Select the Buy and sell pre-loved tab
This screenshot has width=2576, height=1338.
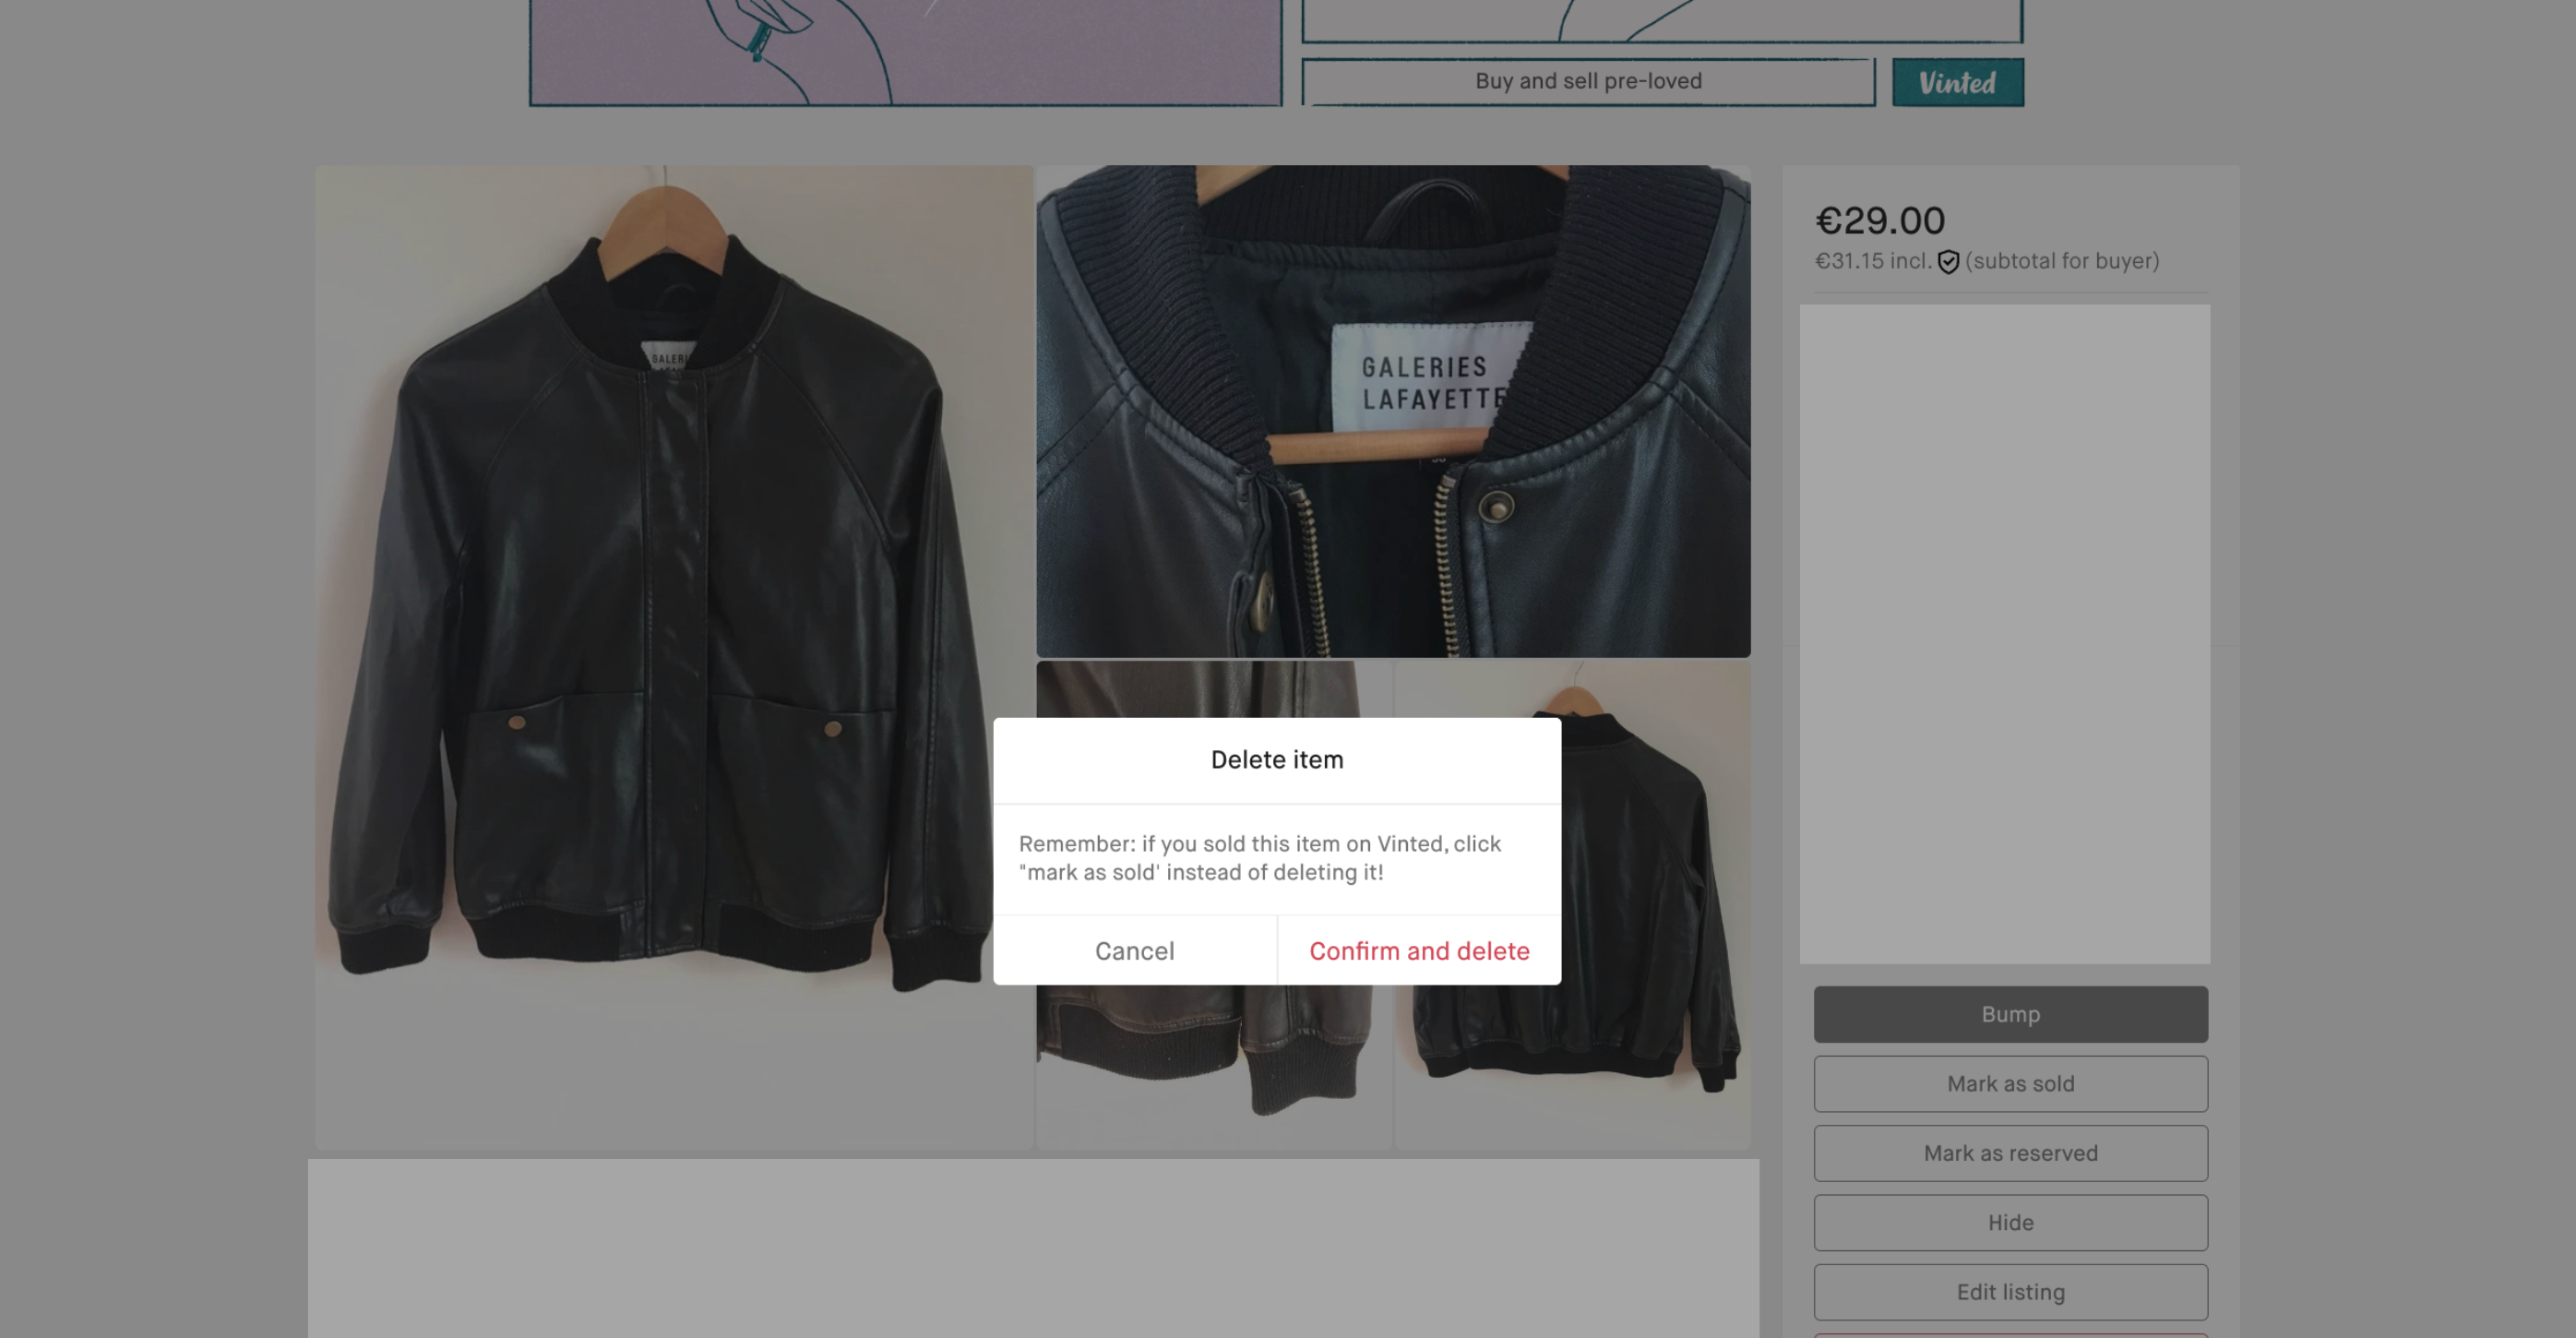coord(1586,82)
